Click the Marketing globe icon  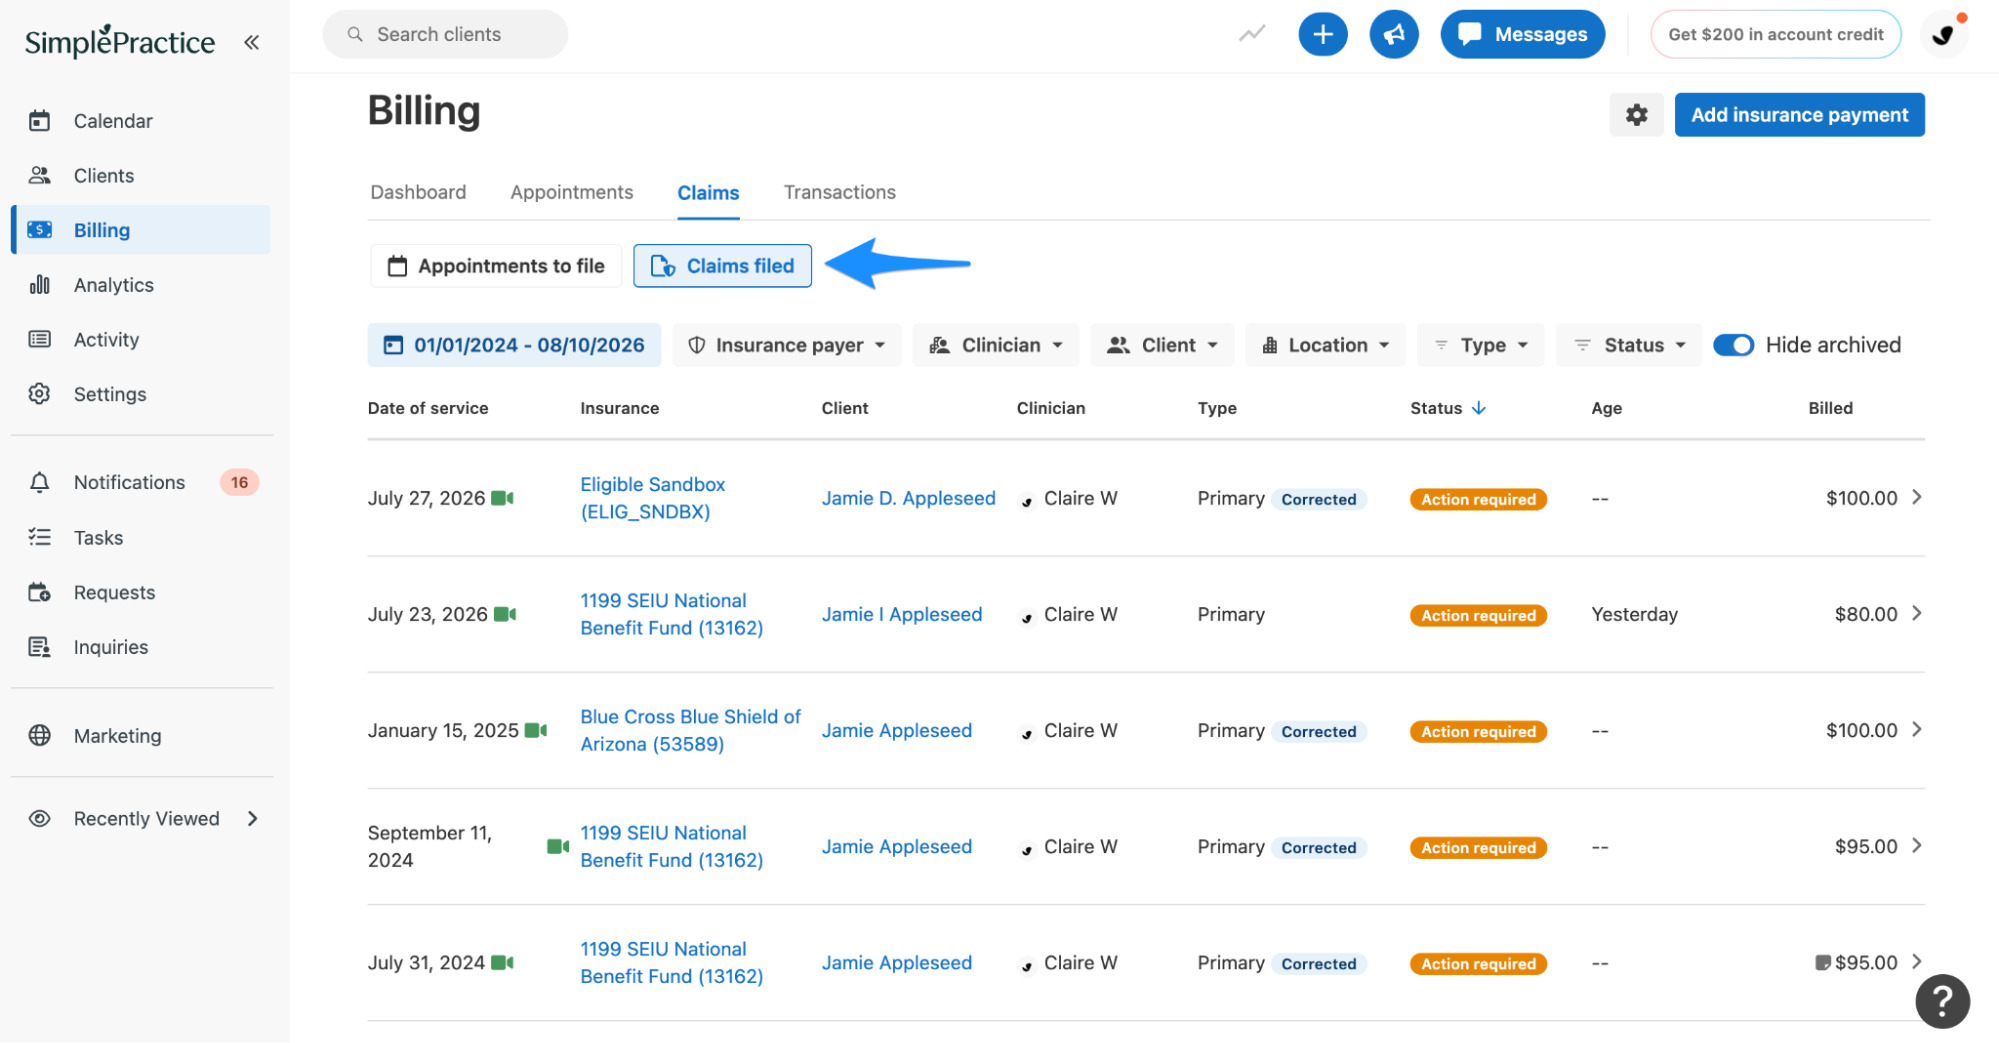tap(40, 736)
